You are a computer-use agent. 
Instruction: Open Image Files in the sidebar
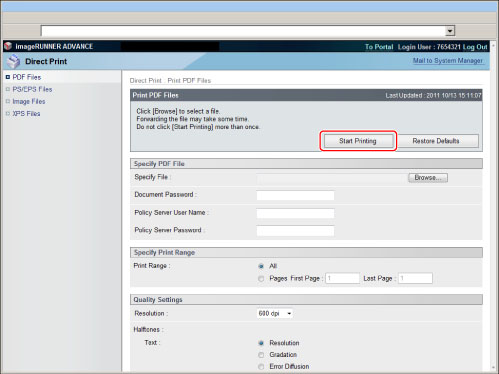tap(29, 101)
